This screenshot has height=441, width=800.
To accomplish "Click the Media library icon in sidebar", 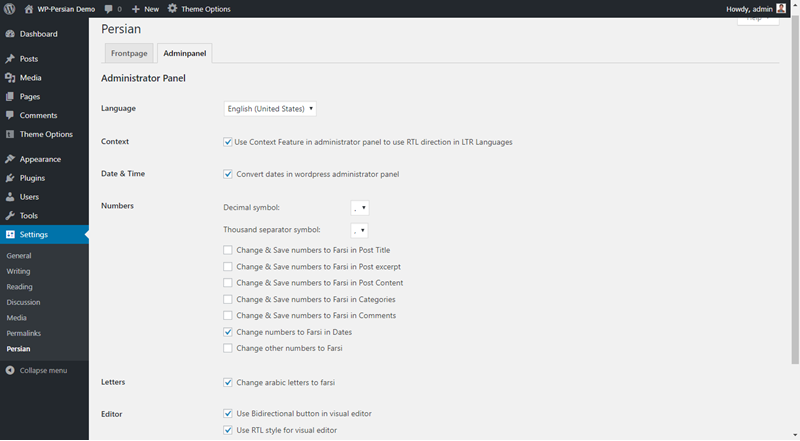I will pyautogui.click(x=10, y=78).
